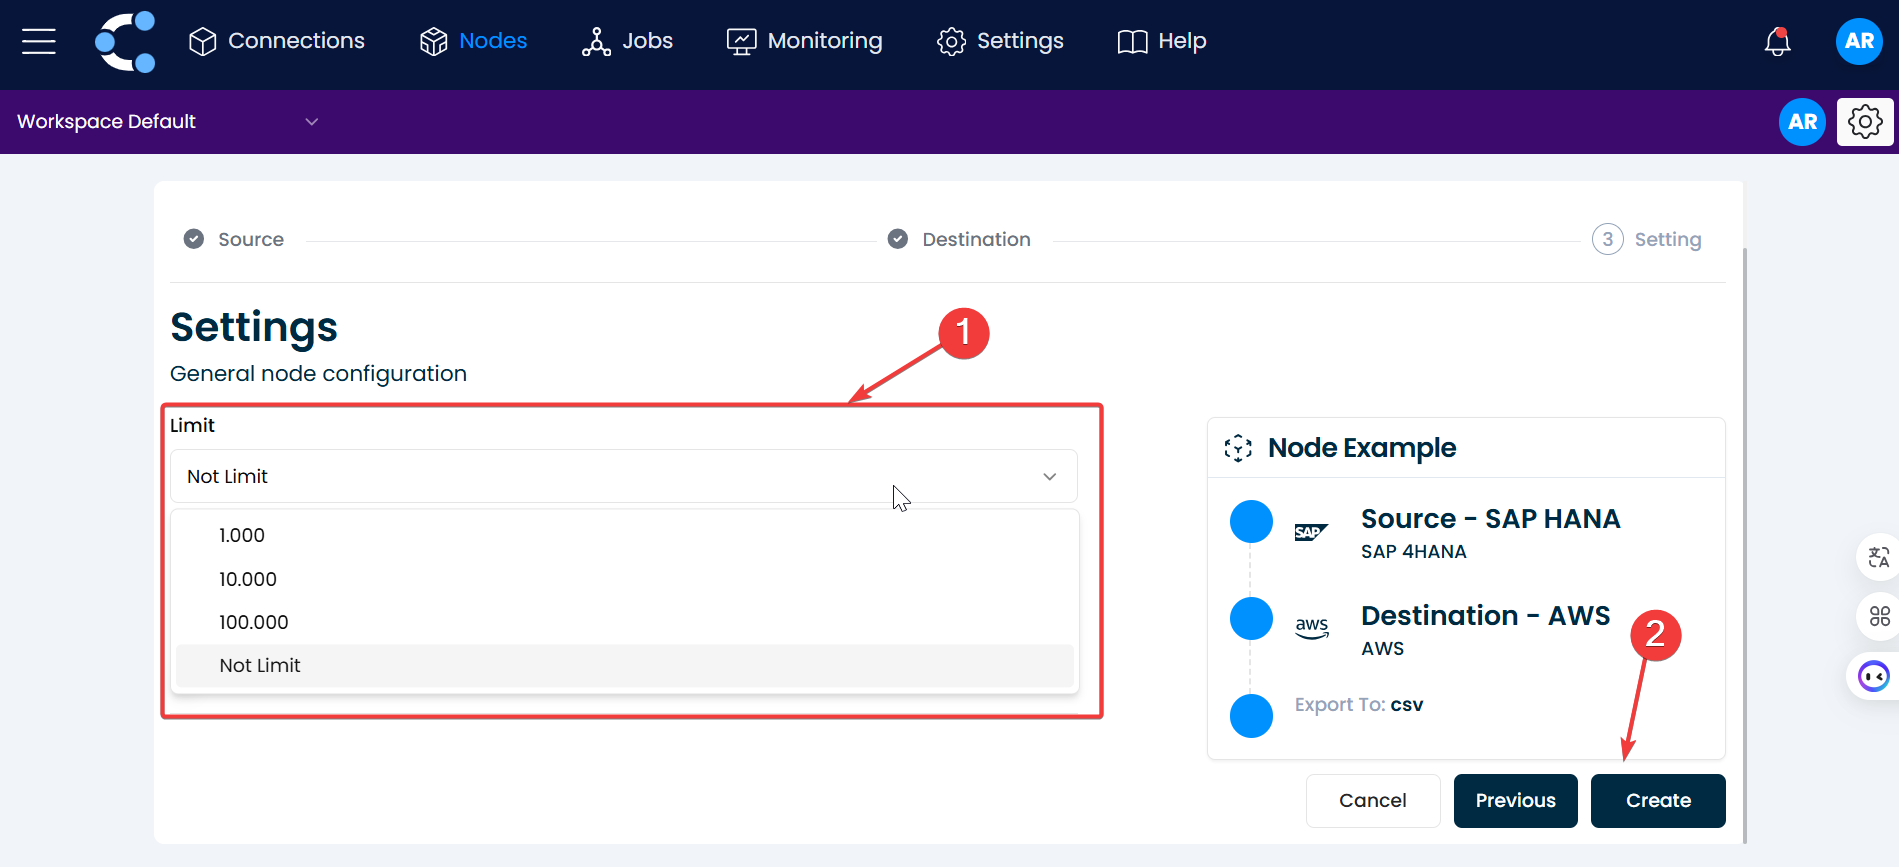Image resolution: width=1899 pixels, height=867 pixels.
Task: Click the workspace AR avatar in purple bar
Action: click(1802, 122)
